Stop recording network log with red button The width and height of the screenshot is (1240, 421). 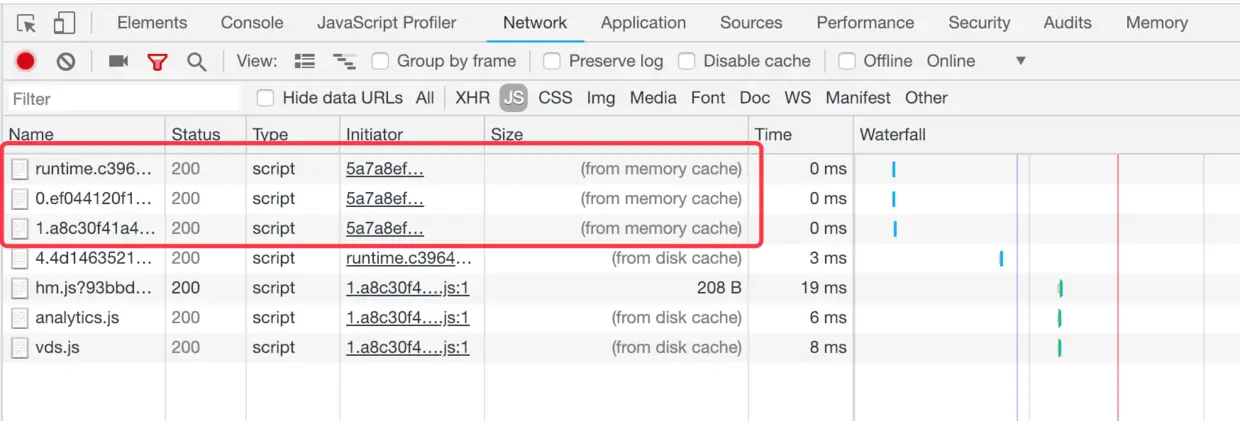pos(26,62)
